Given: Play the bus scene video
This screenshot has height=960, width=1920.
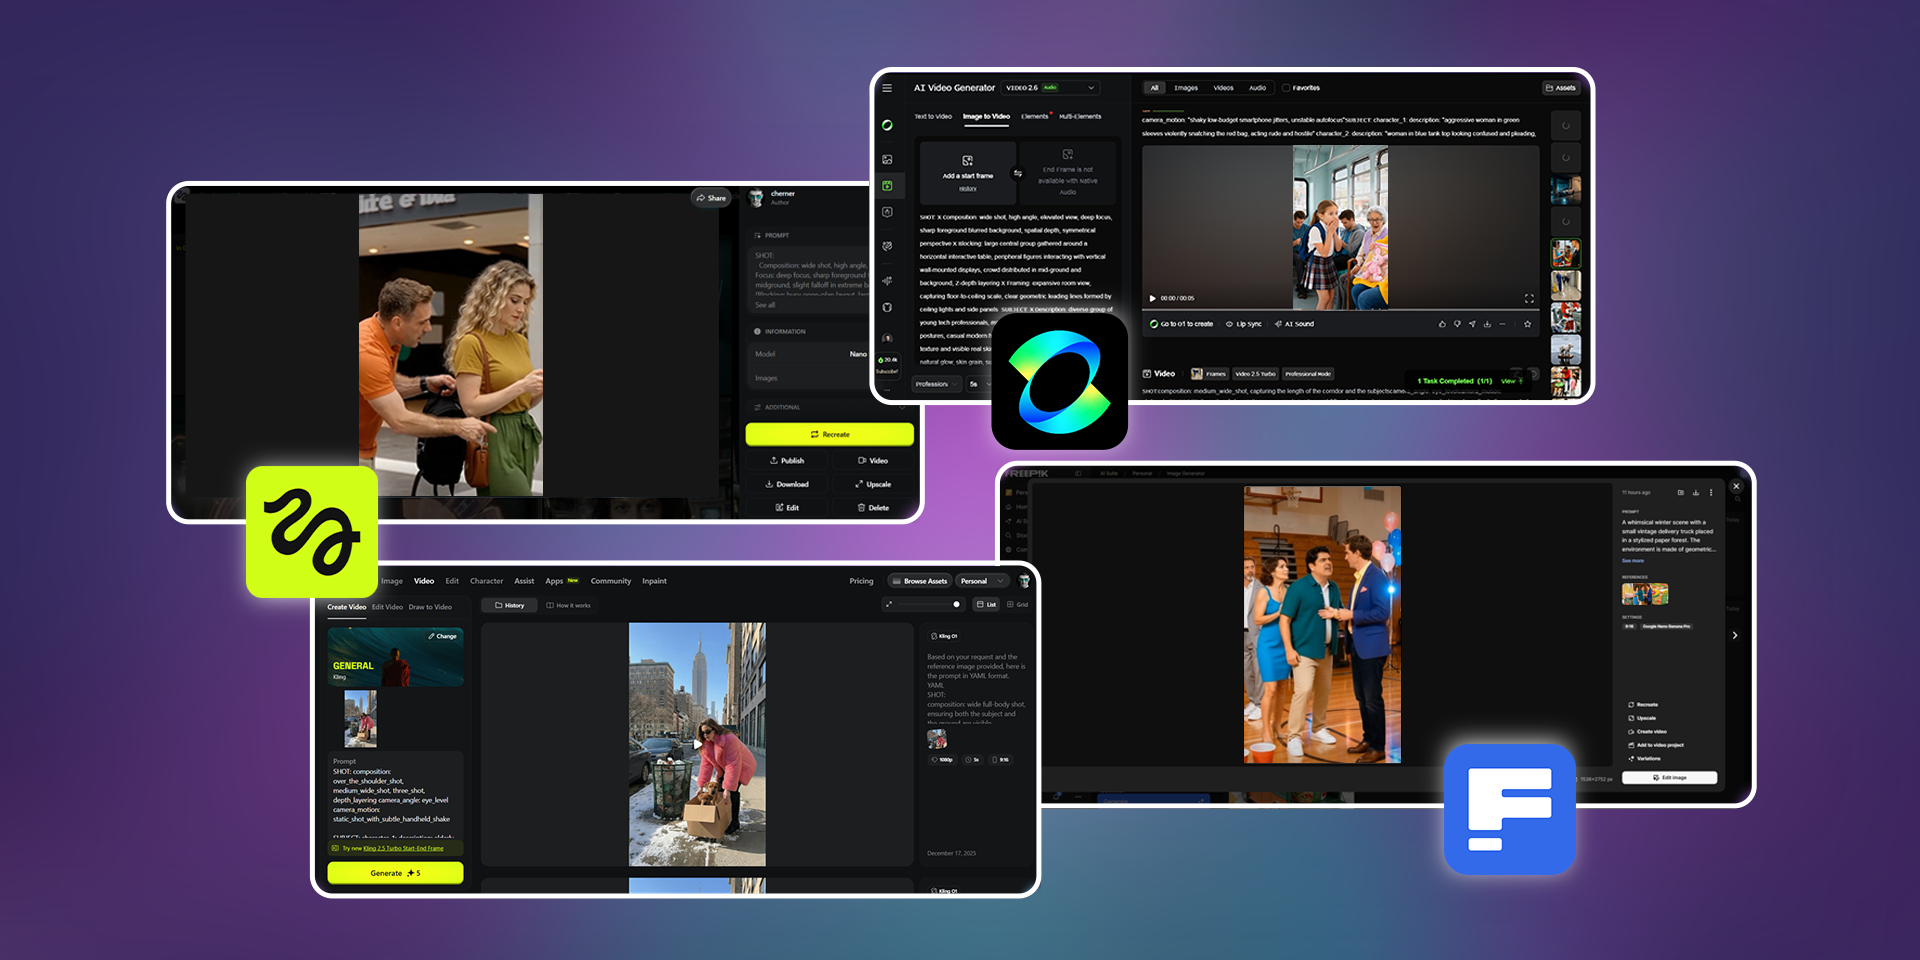Looking at the screenshot, I should 1152,298.
